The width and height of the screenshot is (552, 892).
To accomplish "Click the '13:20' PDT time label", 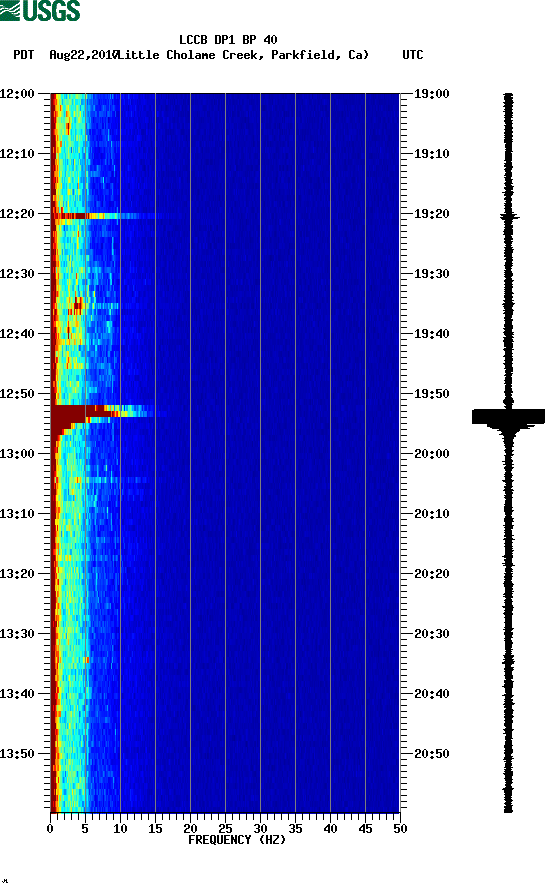I will click(18, 574).
